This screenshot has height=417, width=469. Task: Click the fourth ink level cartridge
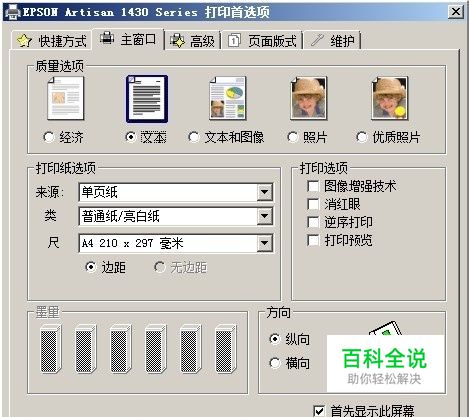pos(156,349)
